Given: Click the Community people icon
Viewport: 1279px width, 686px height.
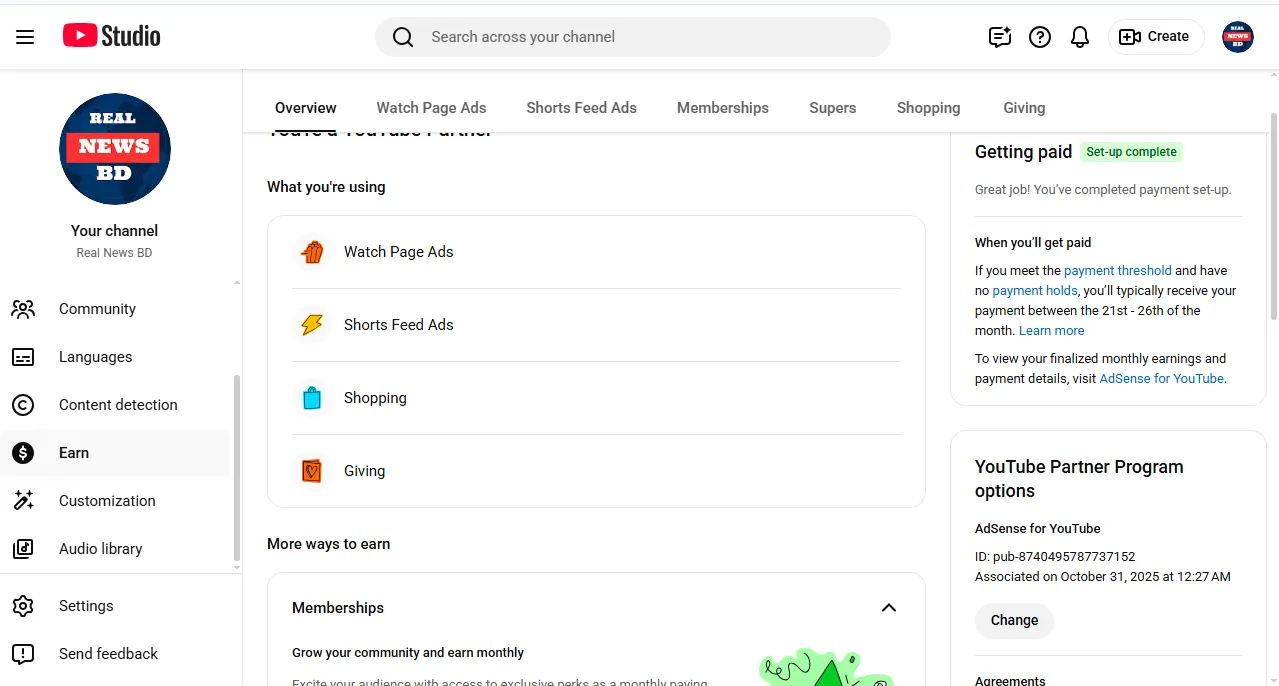Looking at the screenshot, I should coord(23,309).
